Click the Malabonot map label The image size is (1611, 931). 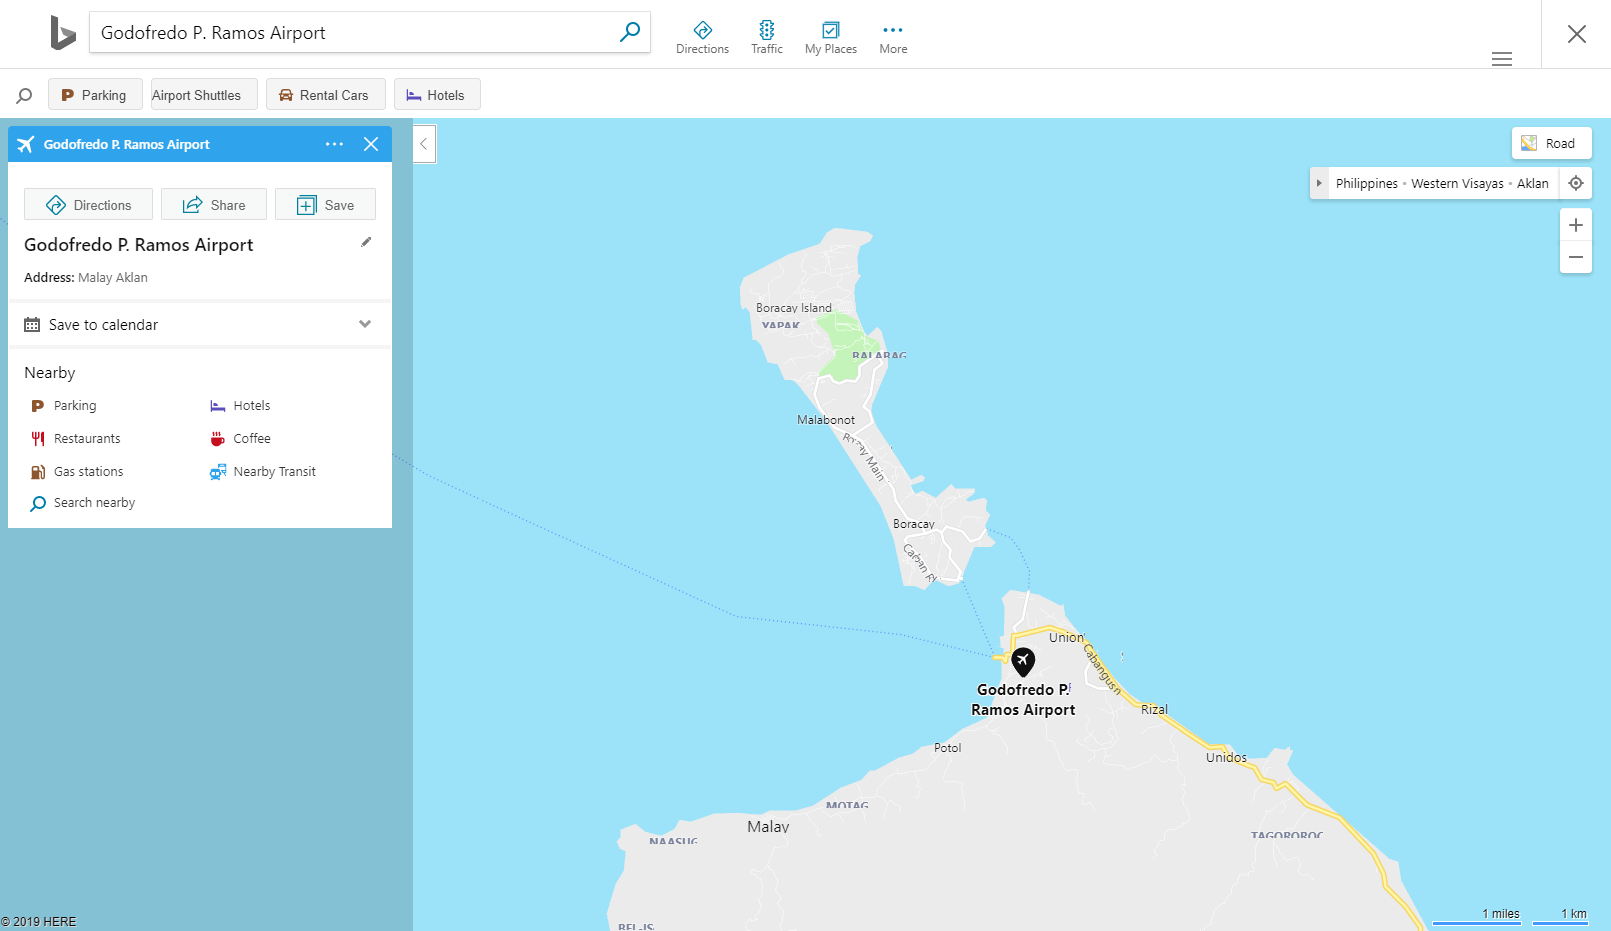point(826,420)
